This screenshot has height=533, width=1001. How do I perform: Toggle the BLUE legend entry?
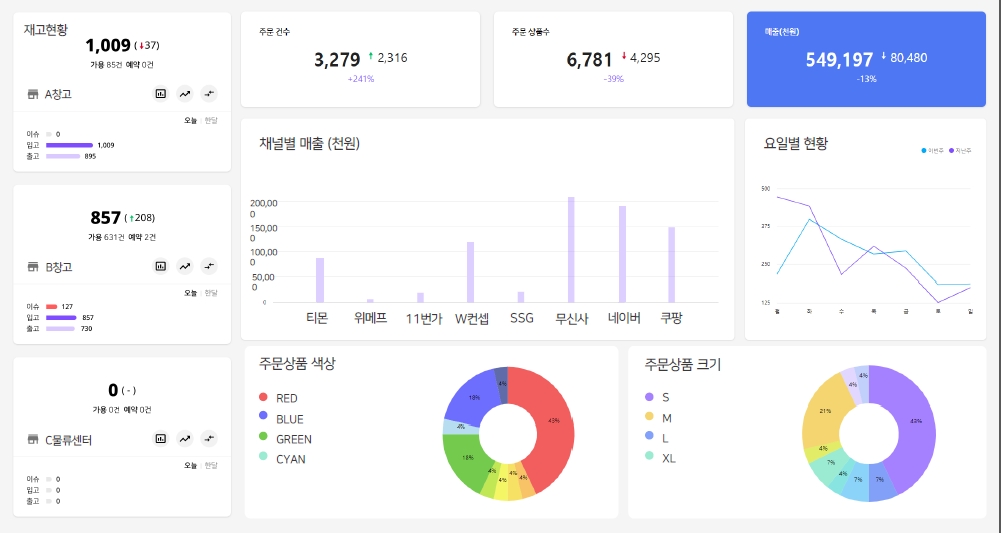pos(281,419)
